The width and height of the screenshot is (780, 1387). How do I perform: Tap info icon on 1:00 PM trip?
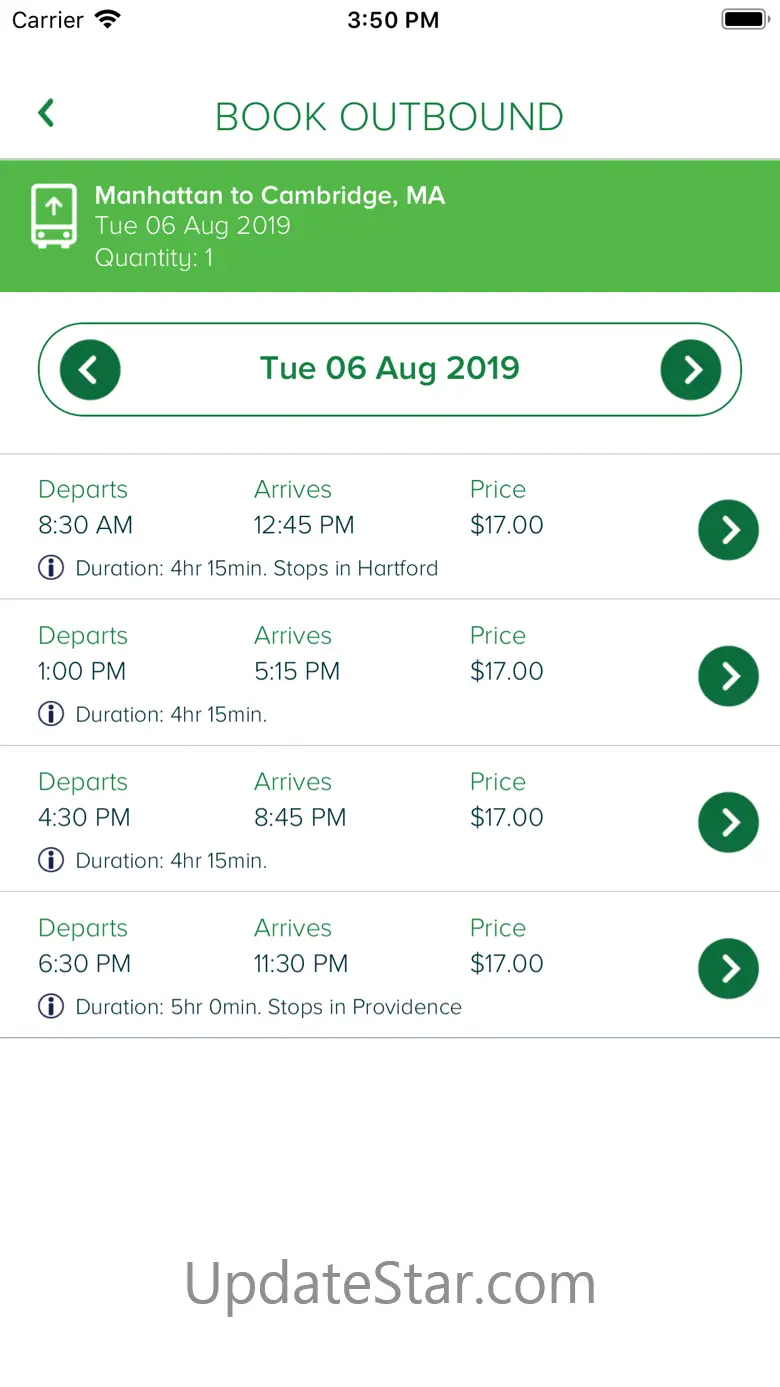point(51,714)
